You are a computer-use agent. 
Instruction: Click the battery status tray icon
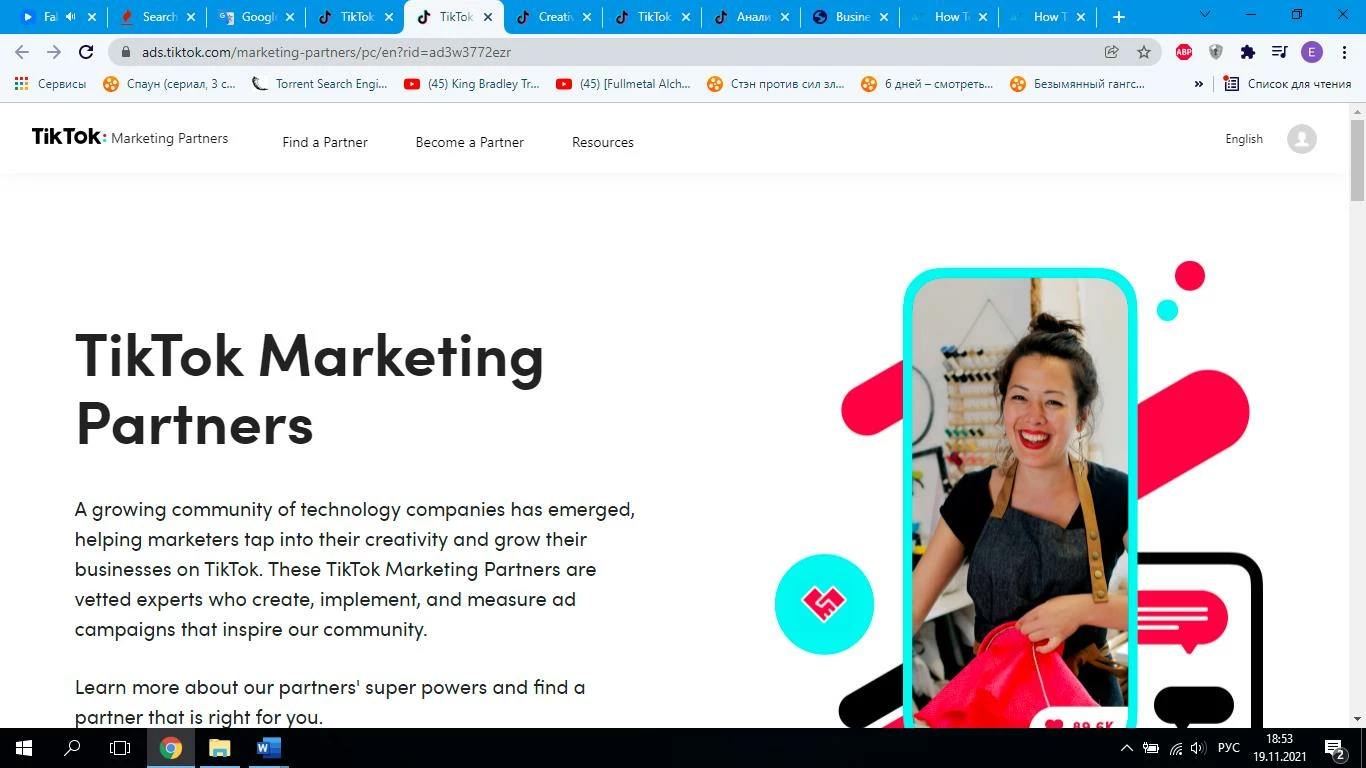click(1151, 748)
